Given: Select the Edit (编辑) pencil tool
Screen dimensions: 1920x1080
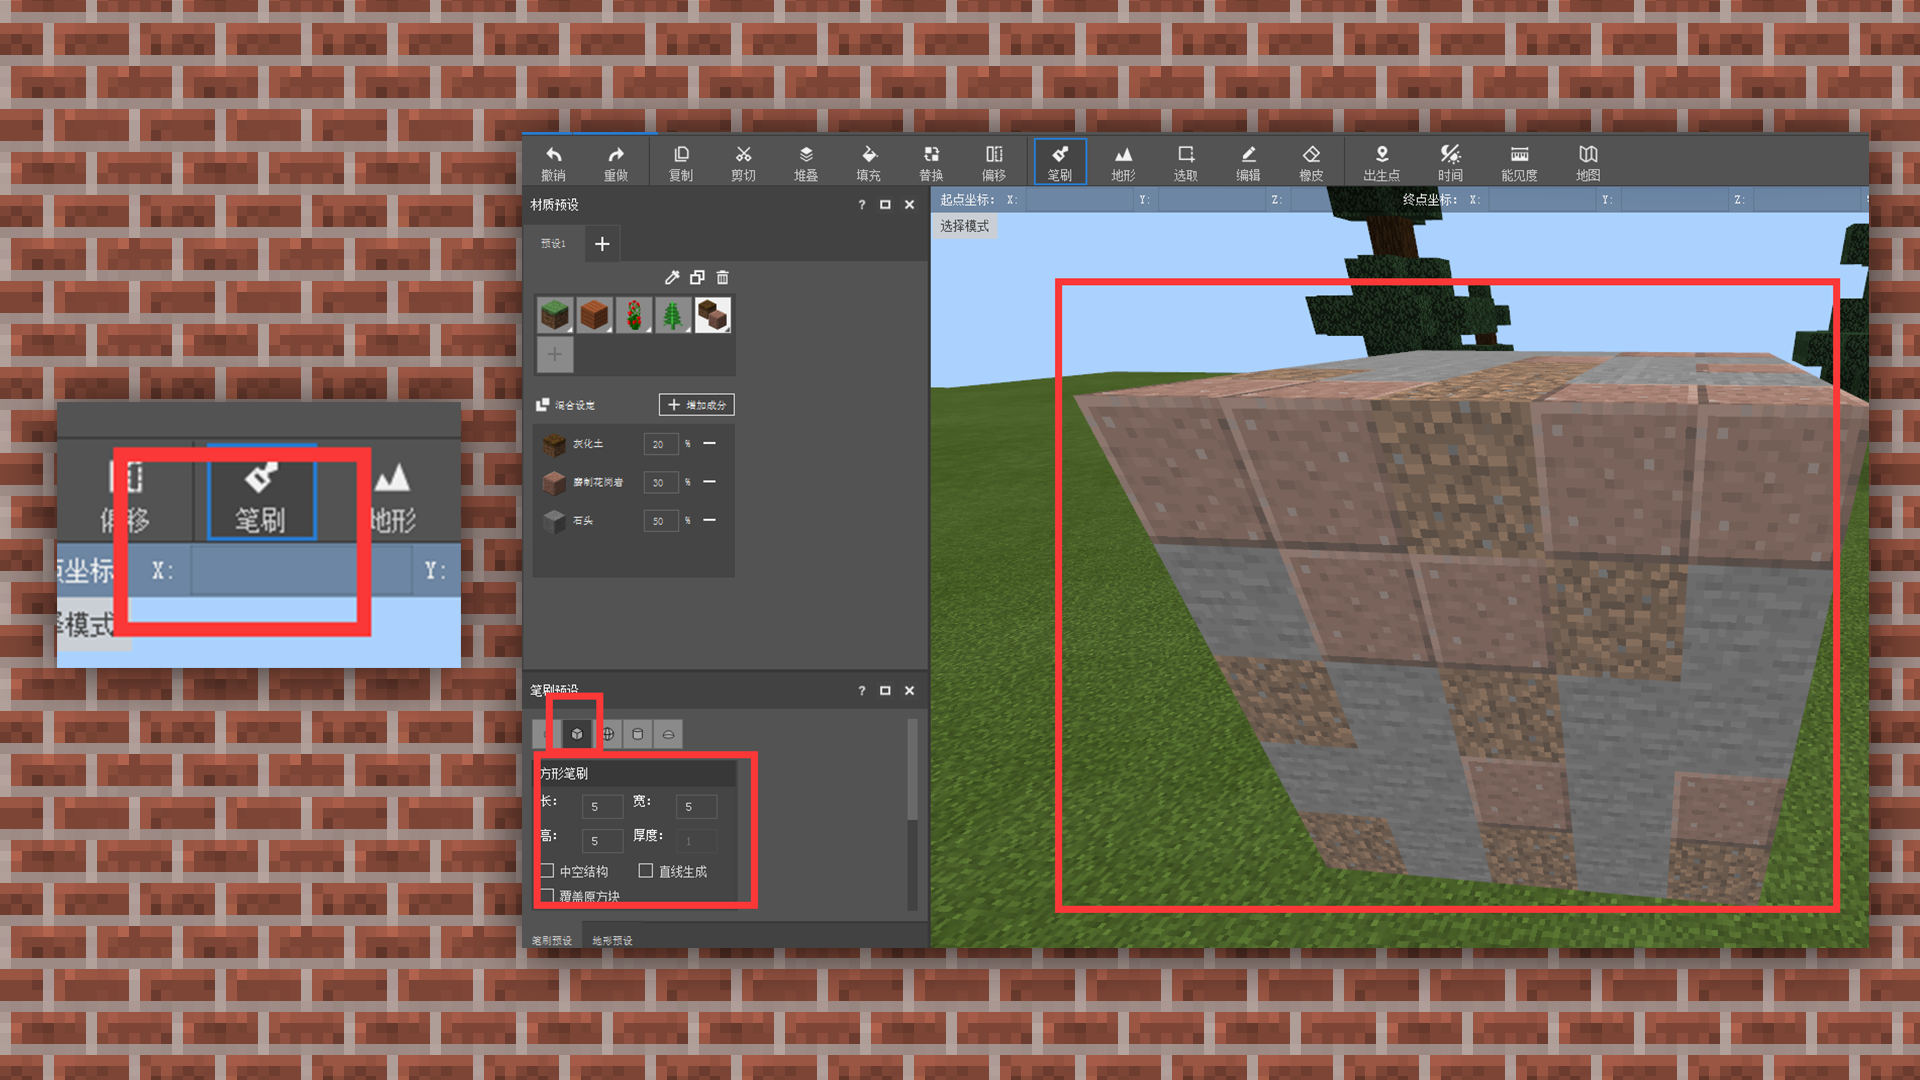Looking at the screenshot, I should (x=1248, y=162).
